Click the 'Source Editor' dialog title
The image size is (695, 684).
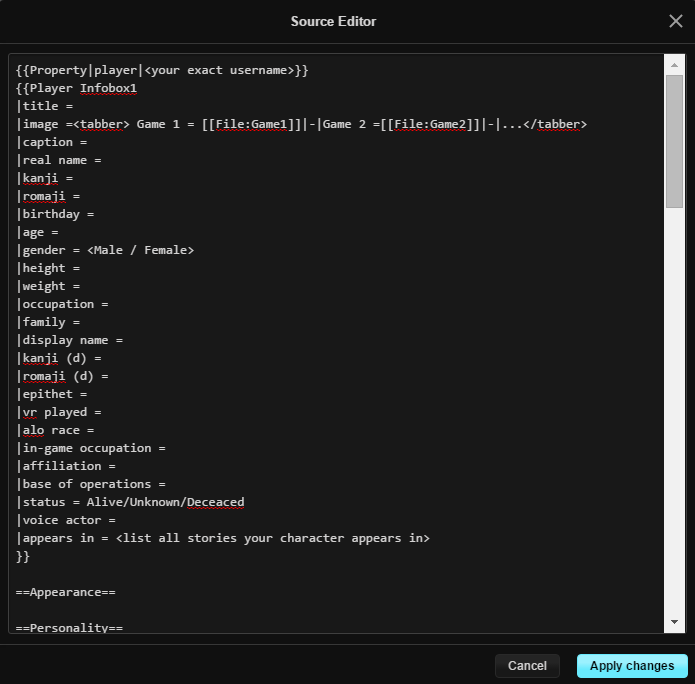[x=333, y=21]
